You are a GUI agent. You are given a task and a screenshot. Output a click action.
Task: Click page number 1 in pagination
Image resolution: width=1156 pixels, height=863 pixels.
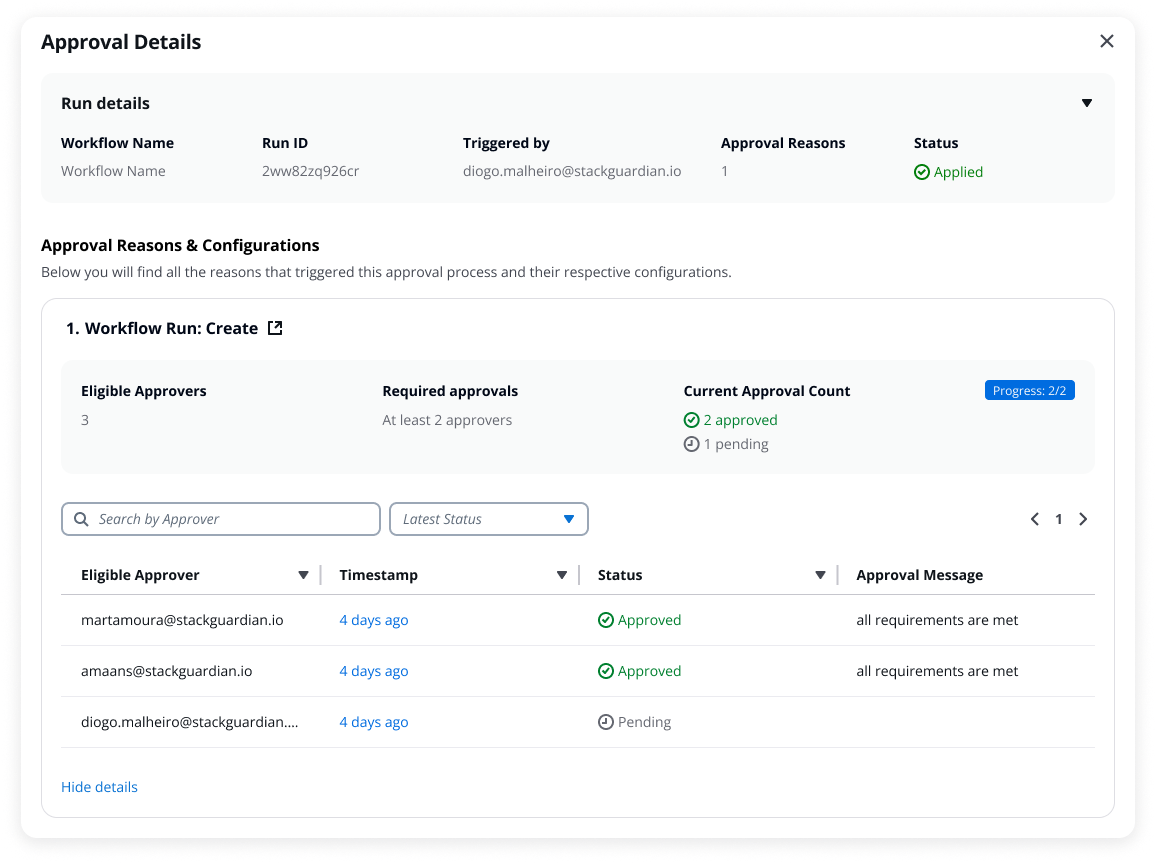pyautogui.click(x=1058, y=519)
